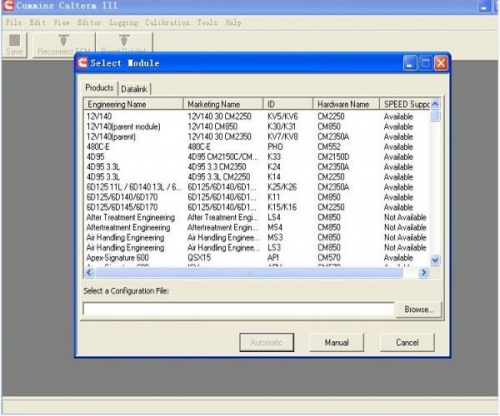Screen dimensions: 500x416
Task: Select the 4D95 3.3L row with ID K24
Action: [x=257, y=167]
